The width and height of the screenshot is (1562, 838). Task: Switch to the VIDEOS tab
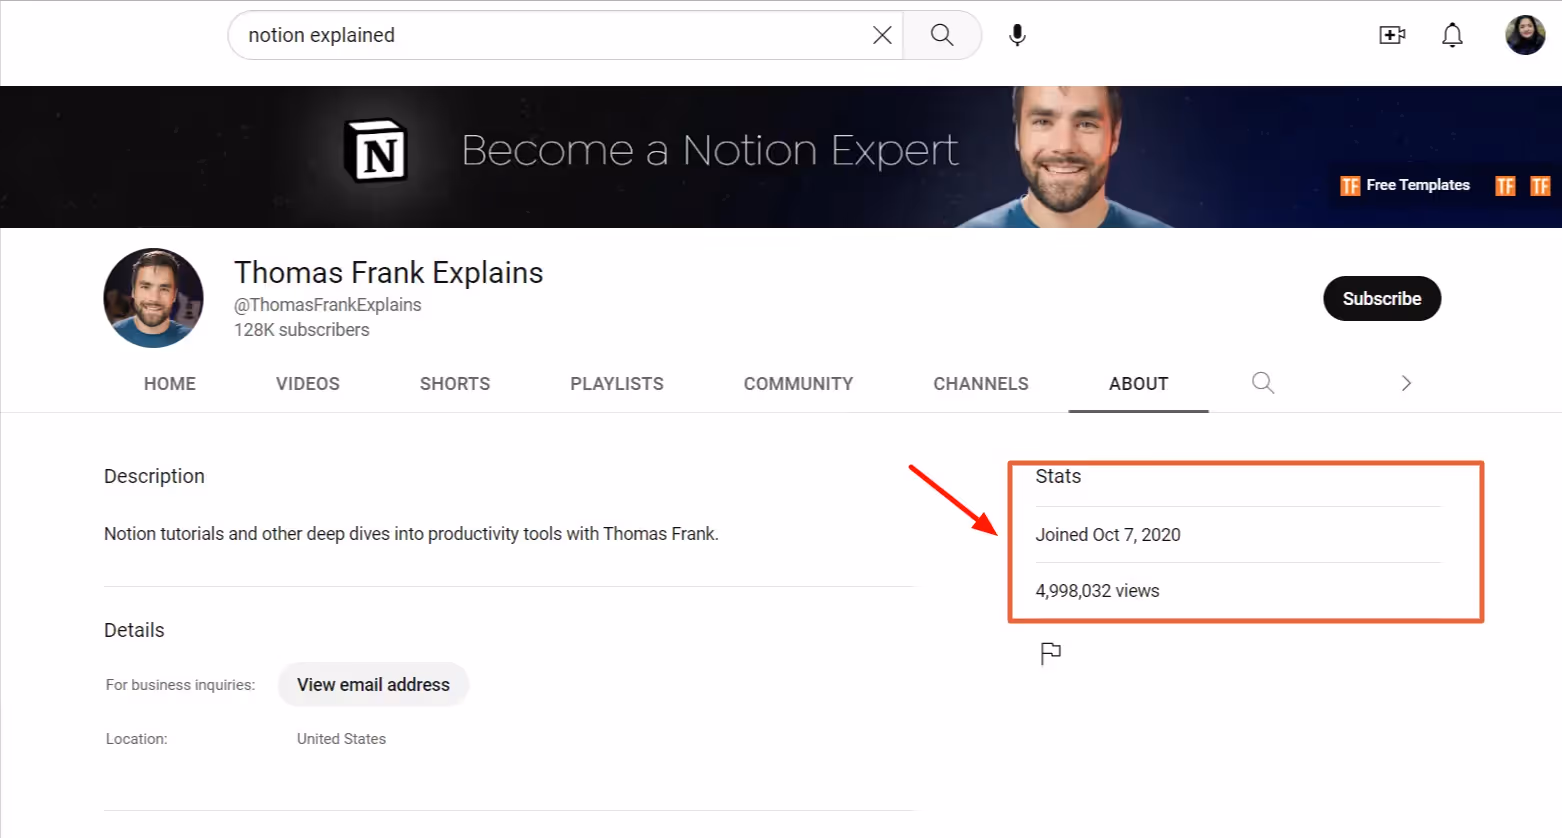pos(308,384)
